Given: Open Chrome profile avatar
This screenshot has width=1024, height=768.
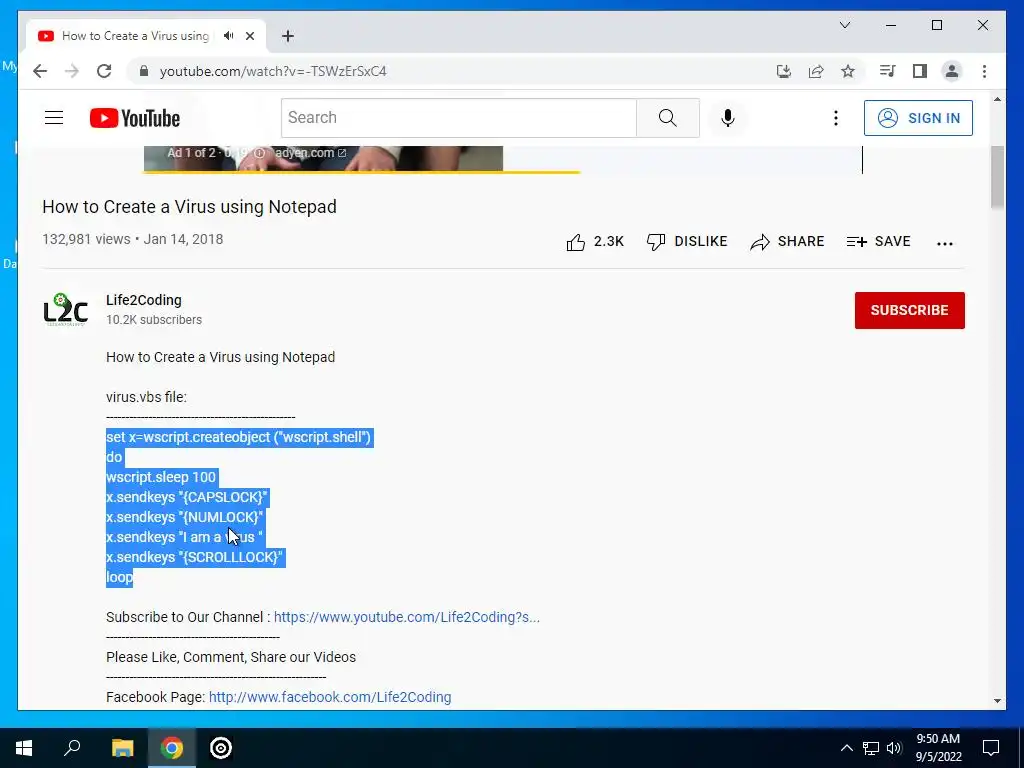Looking at the screenshot, I should click(x=952, y=71).
